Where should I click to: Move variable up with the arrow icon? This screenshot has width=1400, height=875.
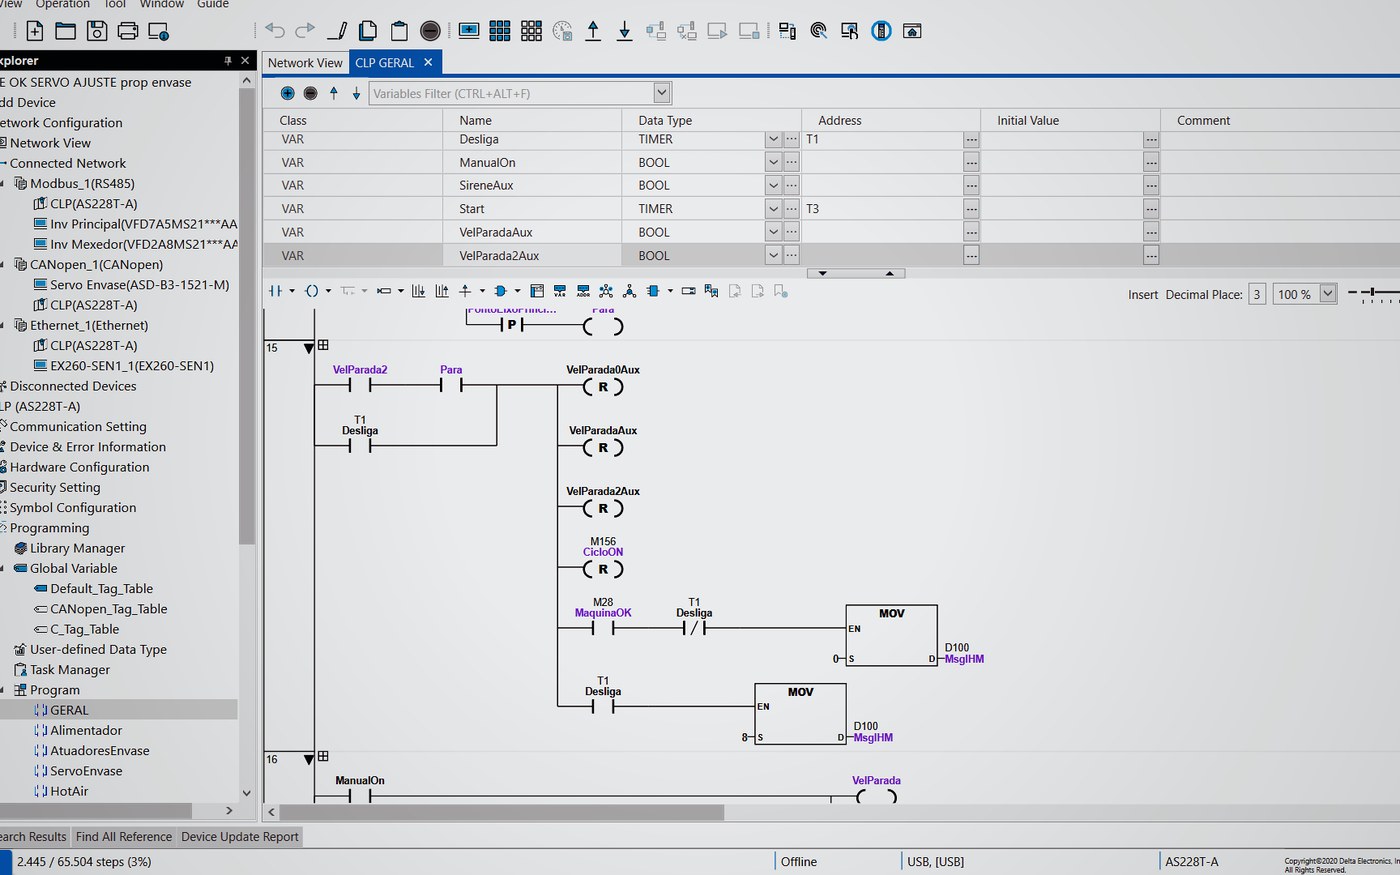(334, 93)
